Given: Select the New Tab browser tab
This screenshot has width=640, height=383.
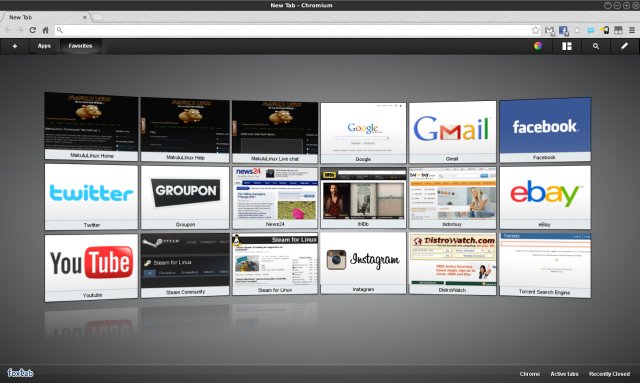Looking at the screenshot, I should 45,18.
